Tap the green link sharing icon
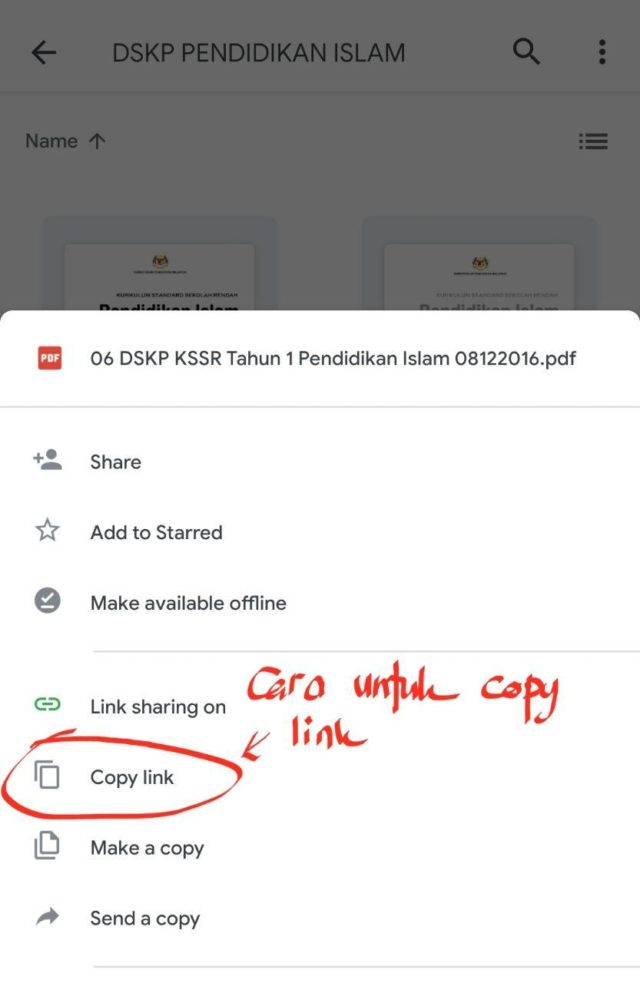This screenshot has height=983, width=640. coord(48,705)
